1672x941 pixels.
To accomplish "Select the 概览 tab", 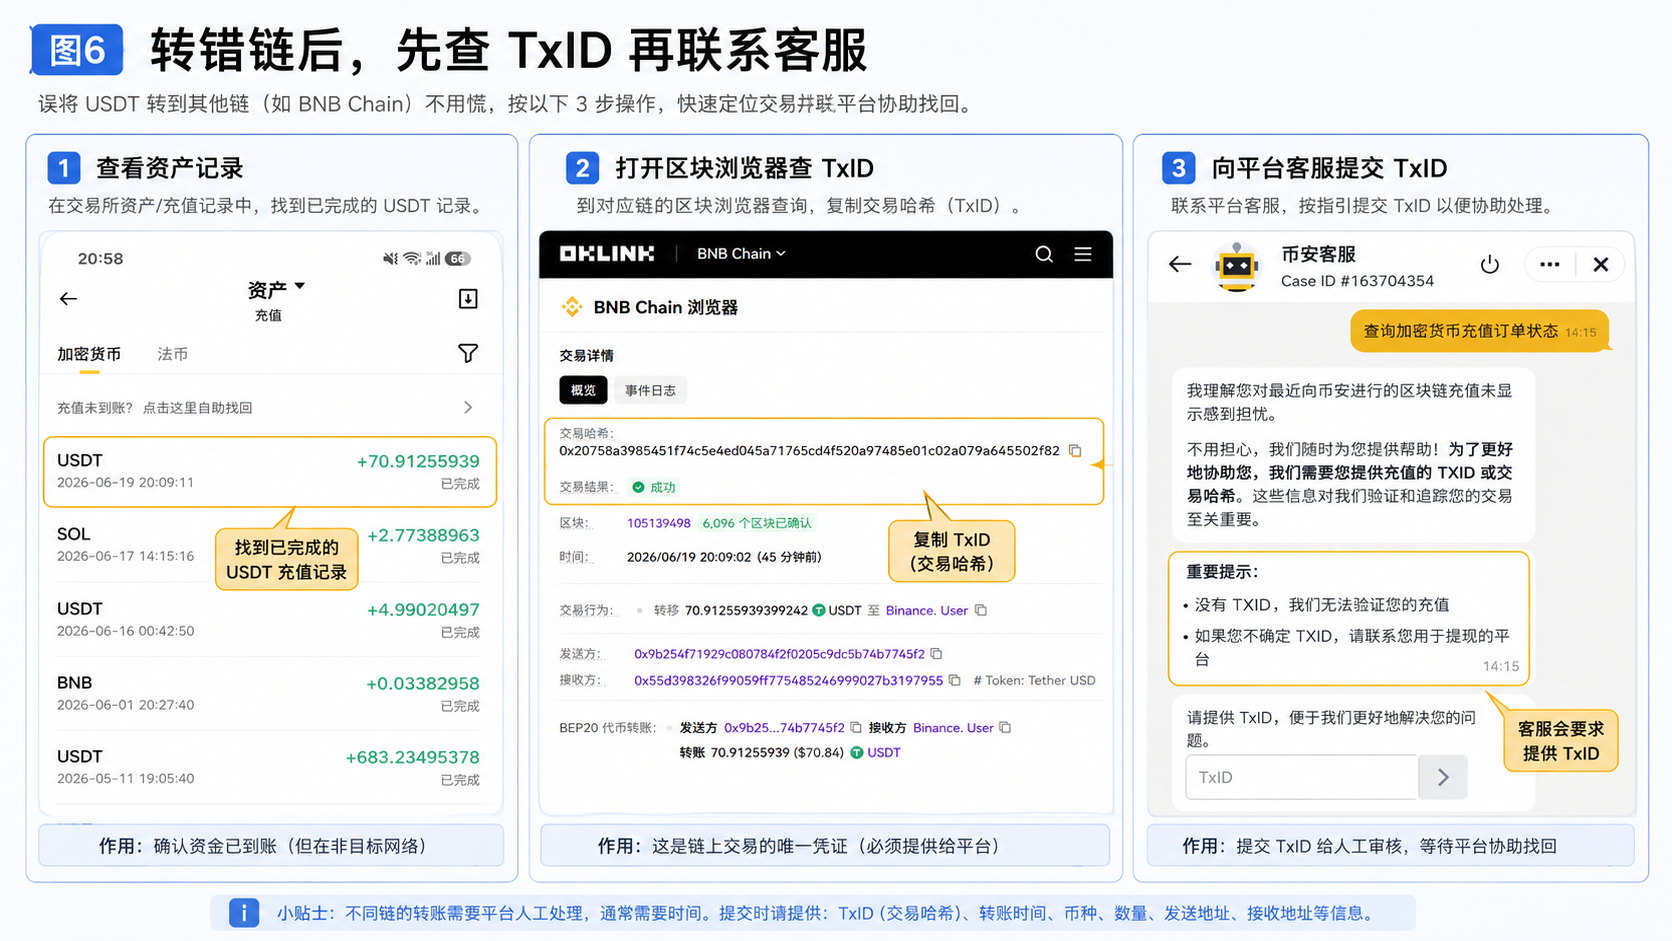I will pyautogui.click(x=583, y=390).
